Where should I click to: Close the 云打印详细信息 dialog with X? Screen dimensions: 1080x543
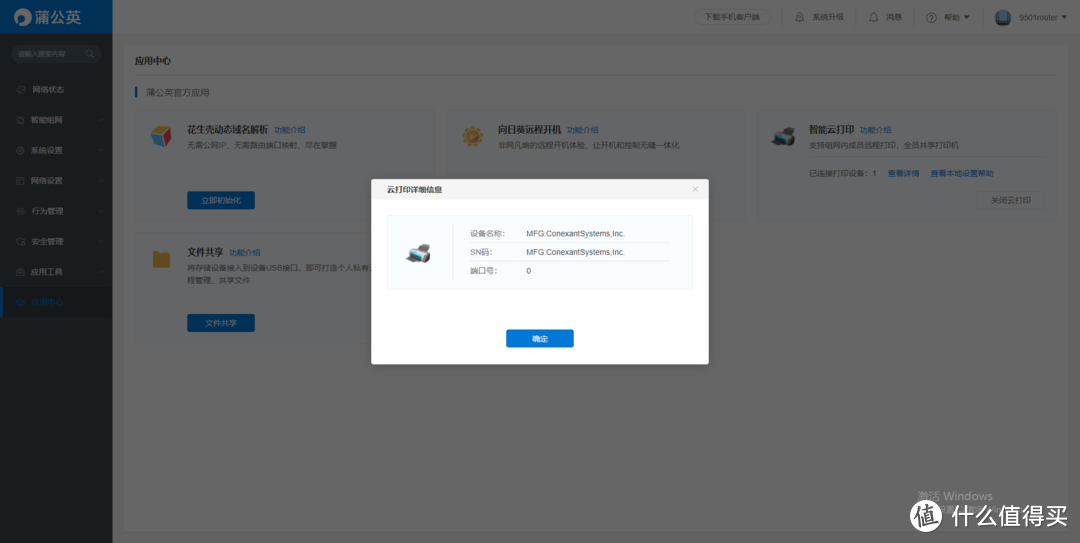[x=695, y=189]
